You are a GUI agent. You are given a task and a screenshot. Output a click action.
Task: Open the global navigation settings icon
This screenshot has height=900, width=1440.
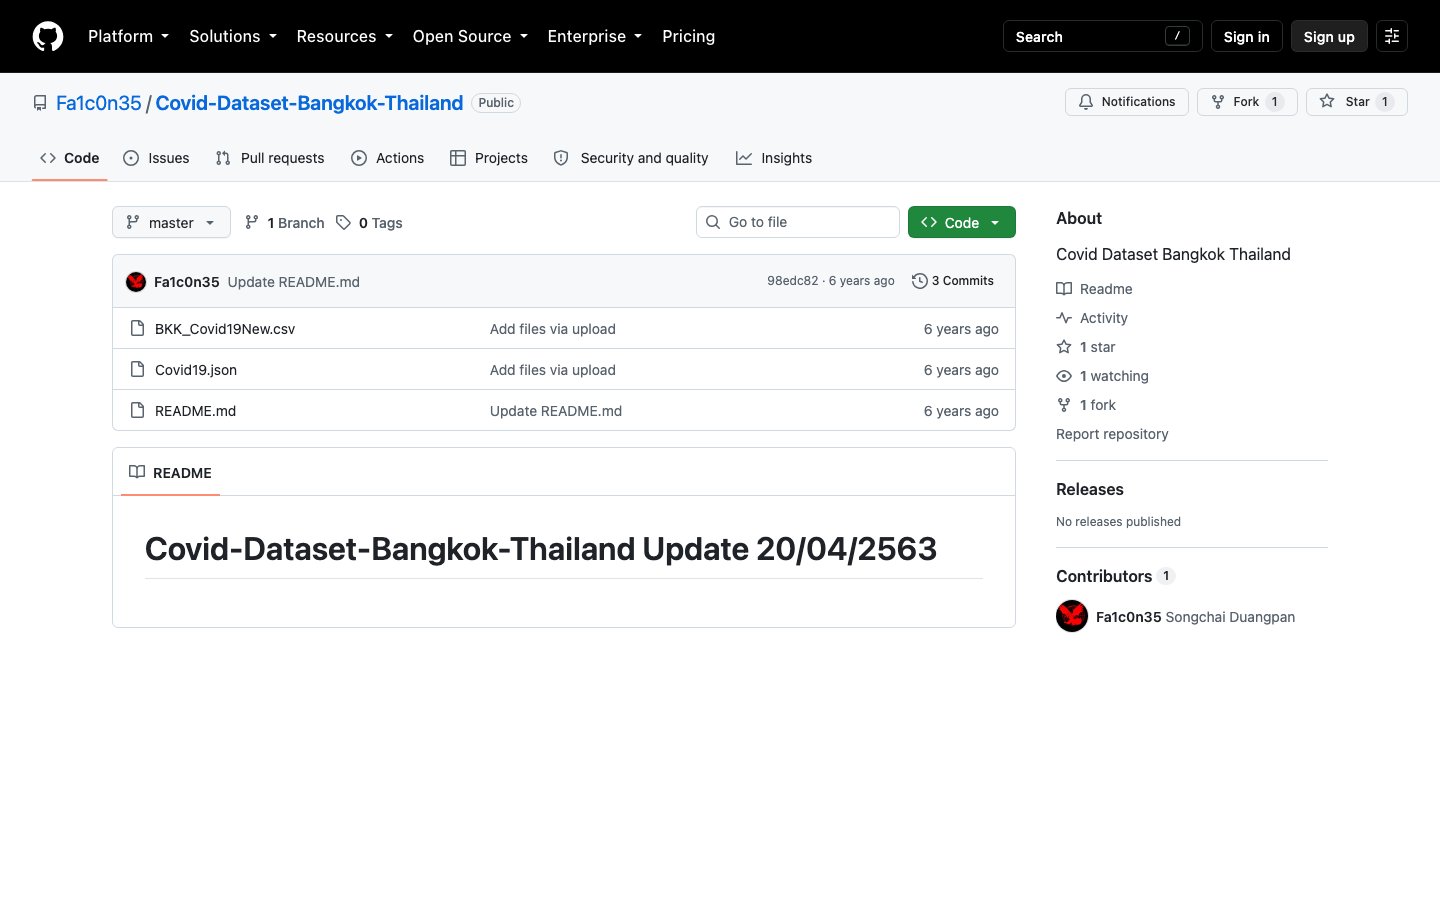click(1392, 36)
